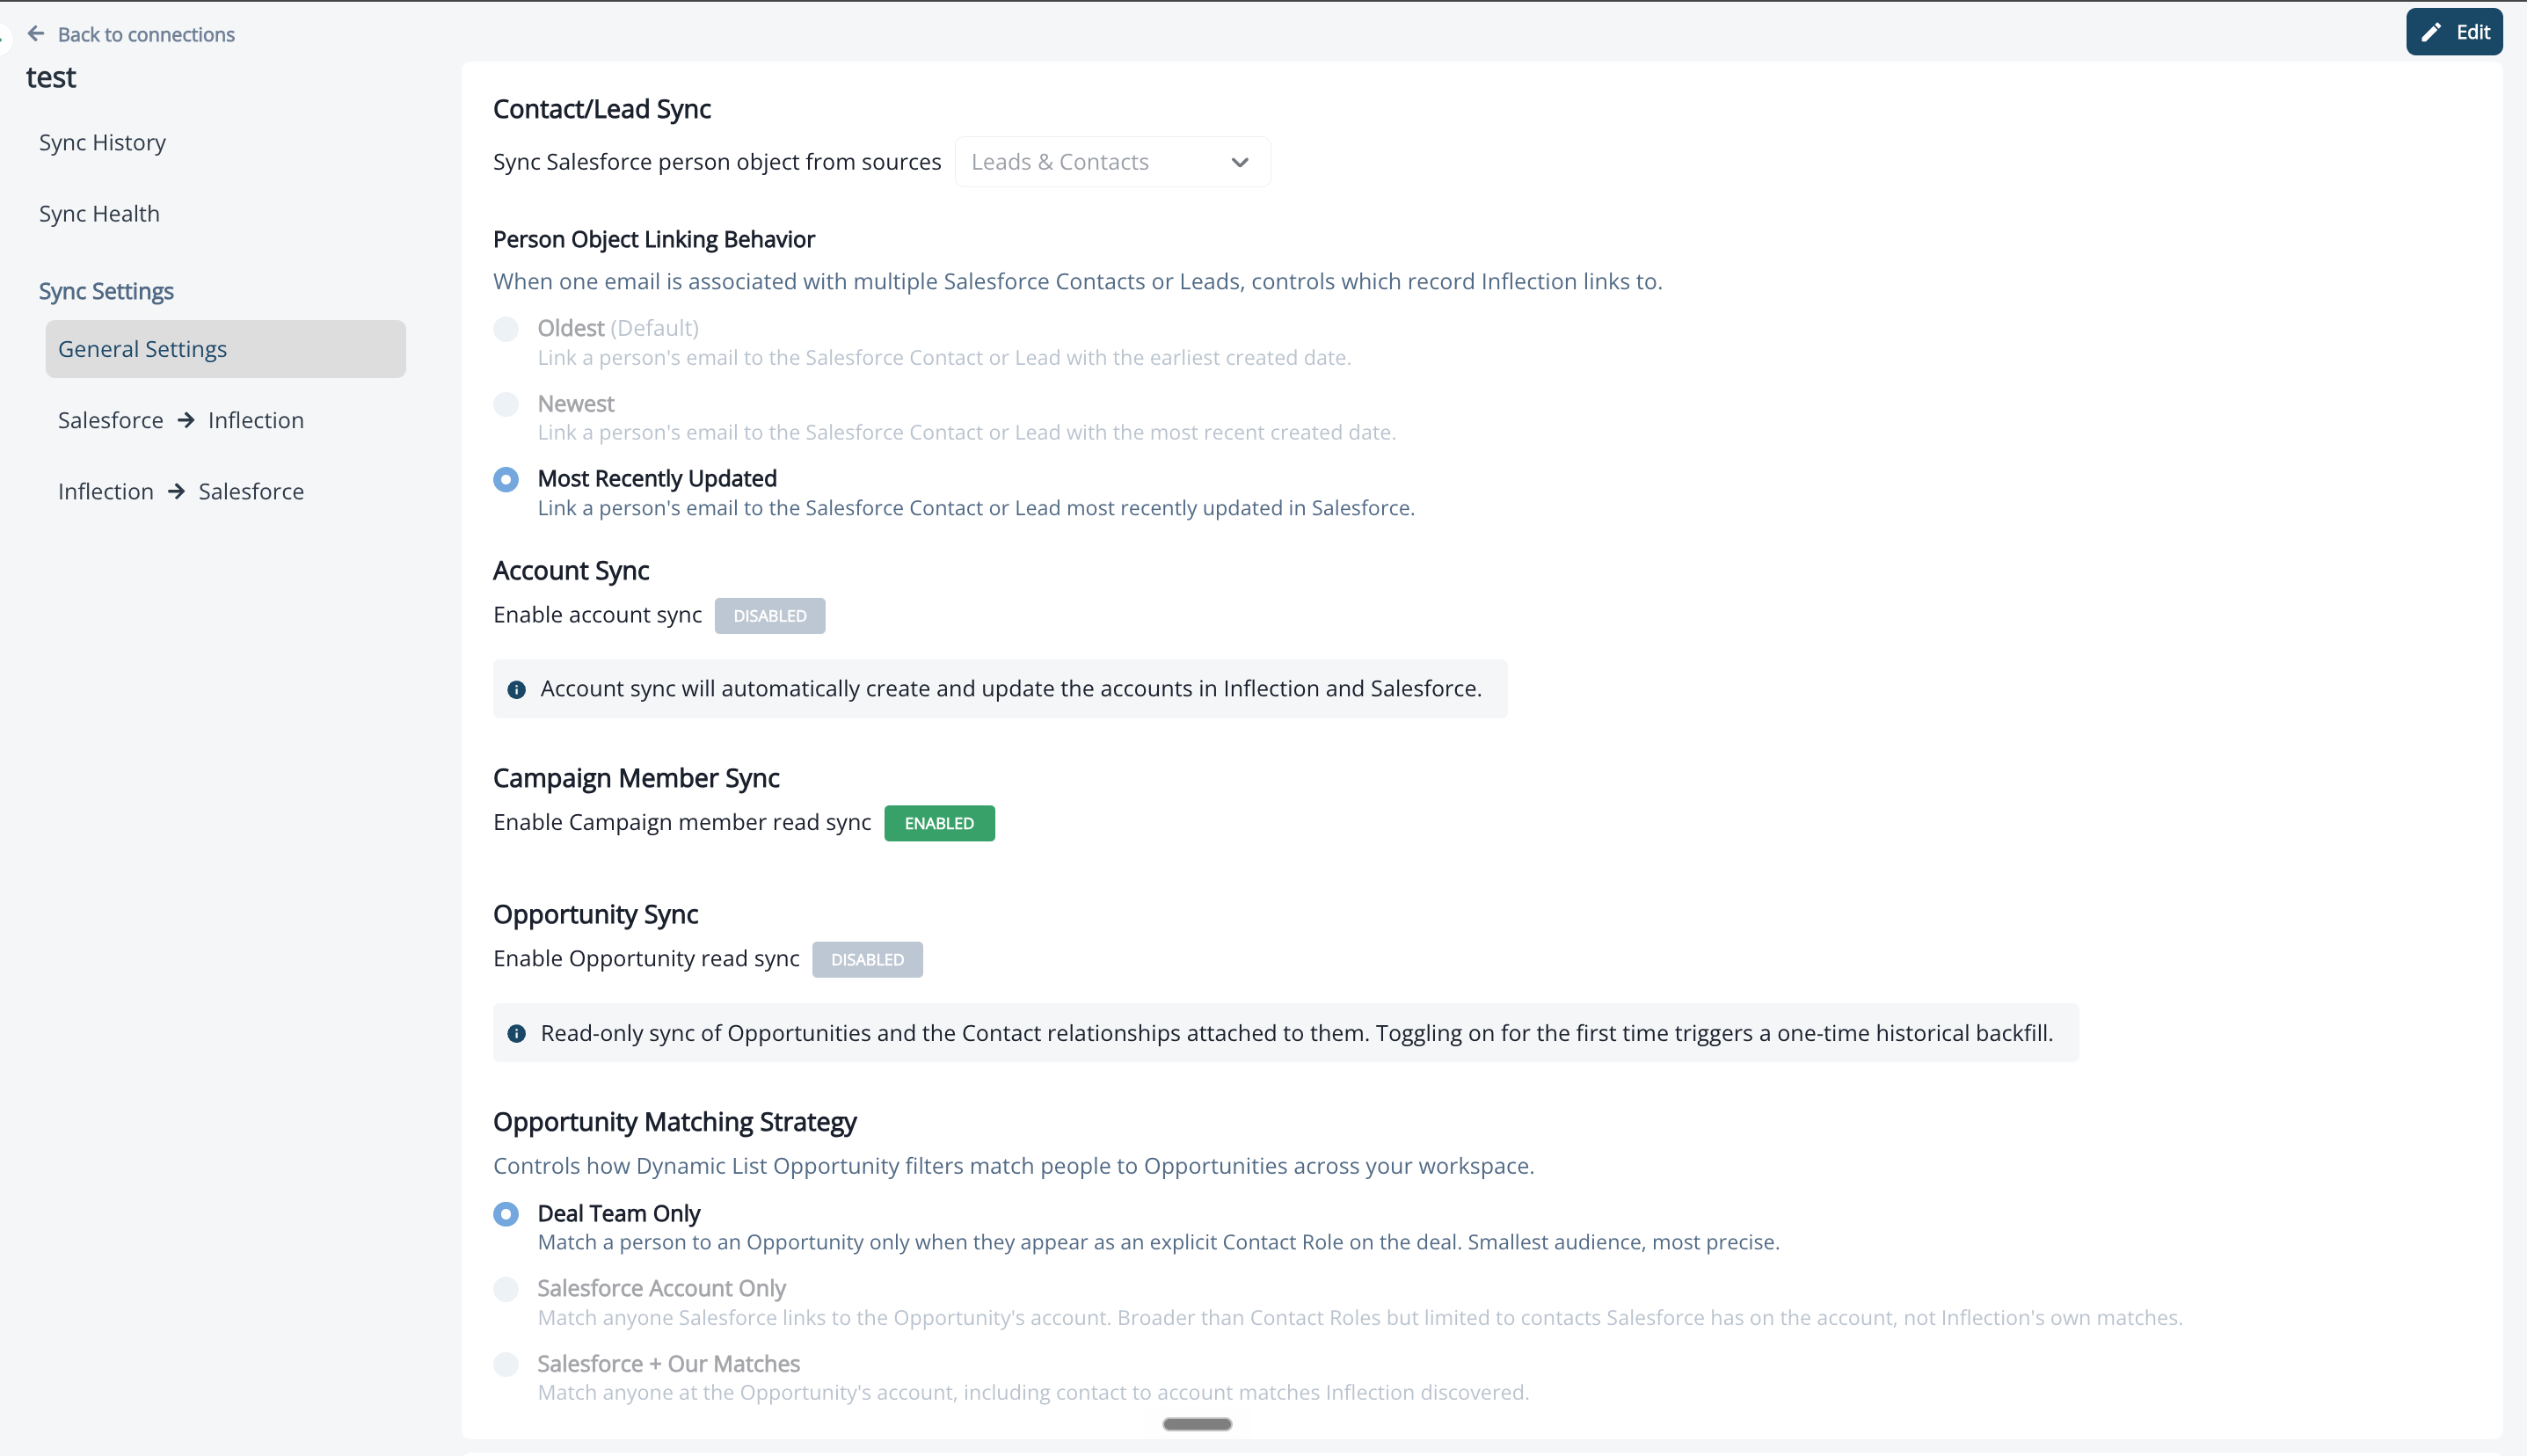Toggle Campaign member ENABLED badge
Screen dimensions: 2527x1456
(939, 823)
